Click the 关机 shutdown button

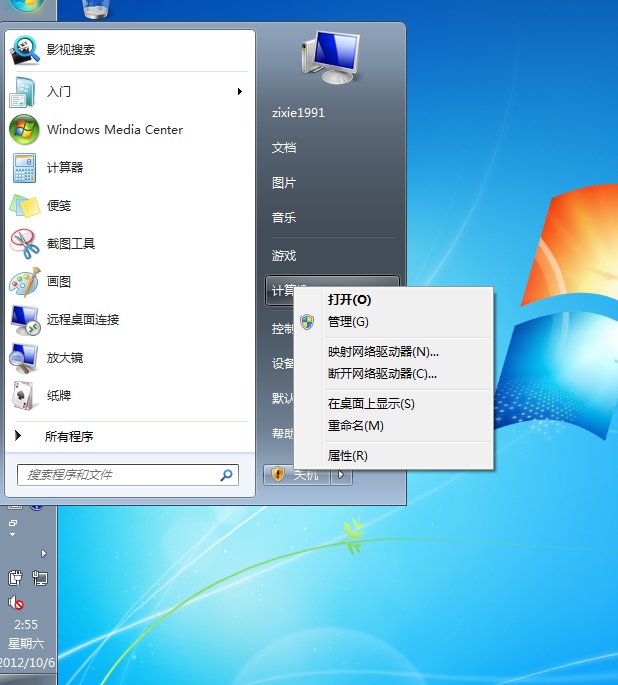(x=297, y=474)
